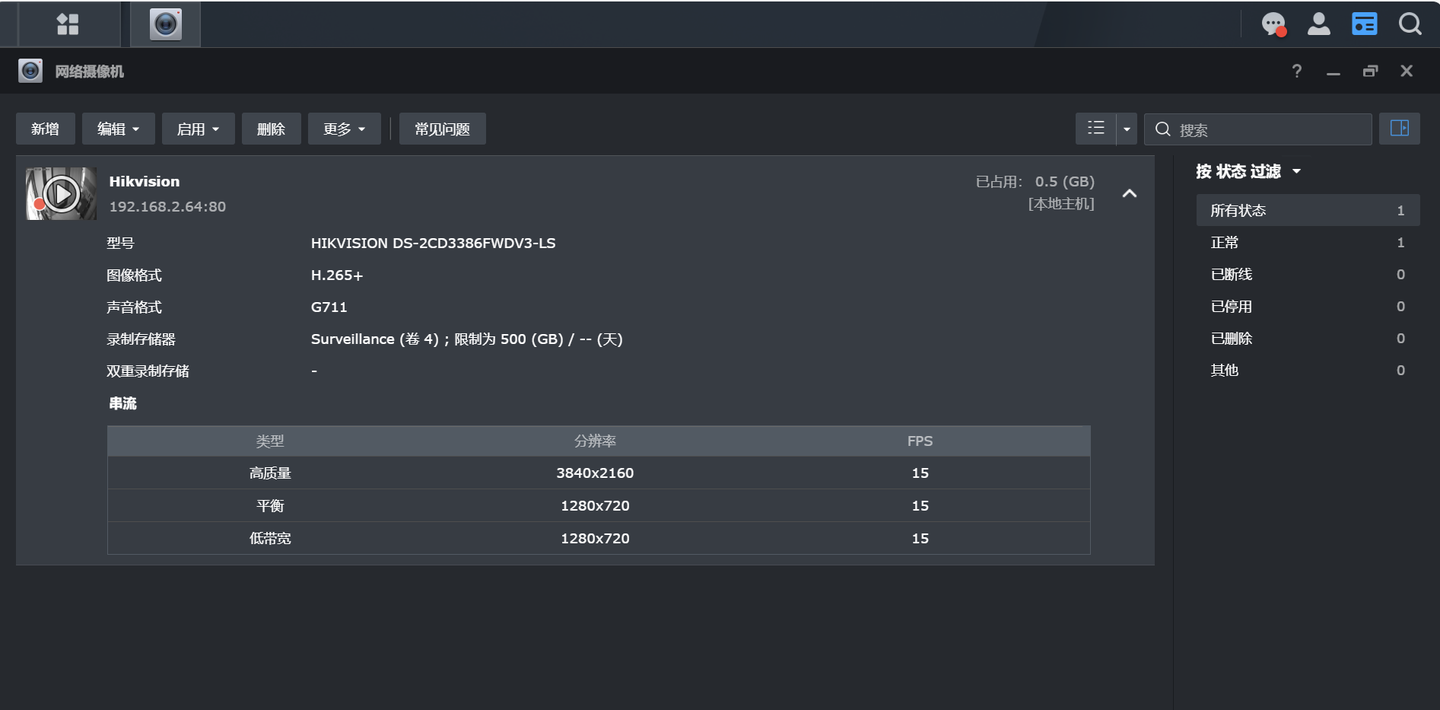Click the 新增 button to add a camera

(45, 129)
